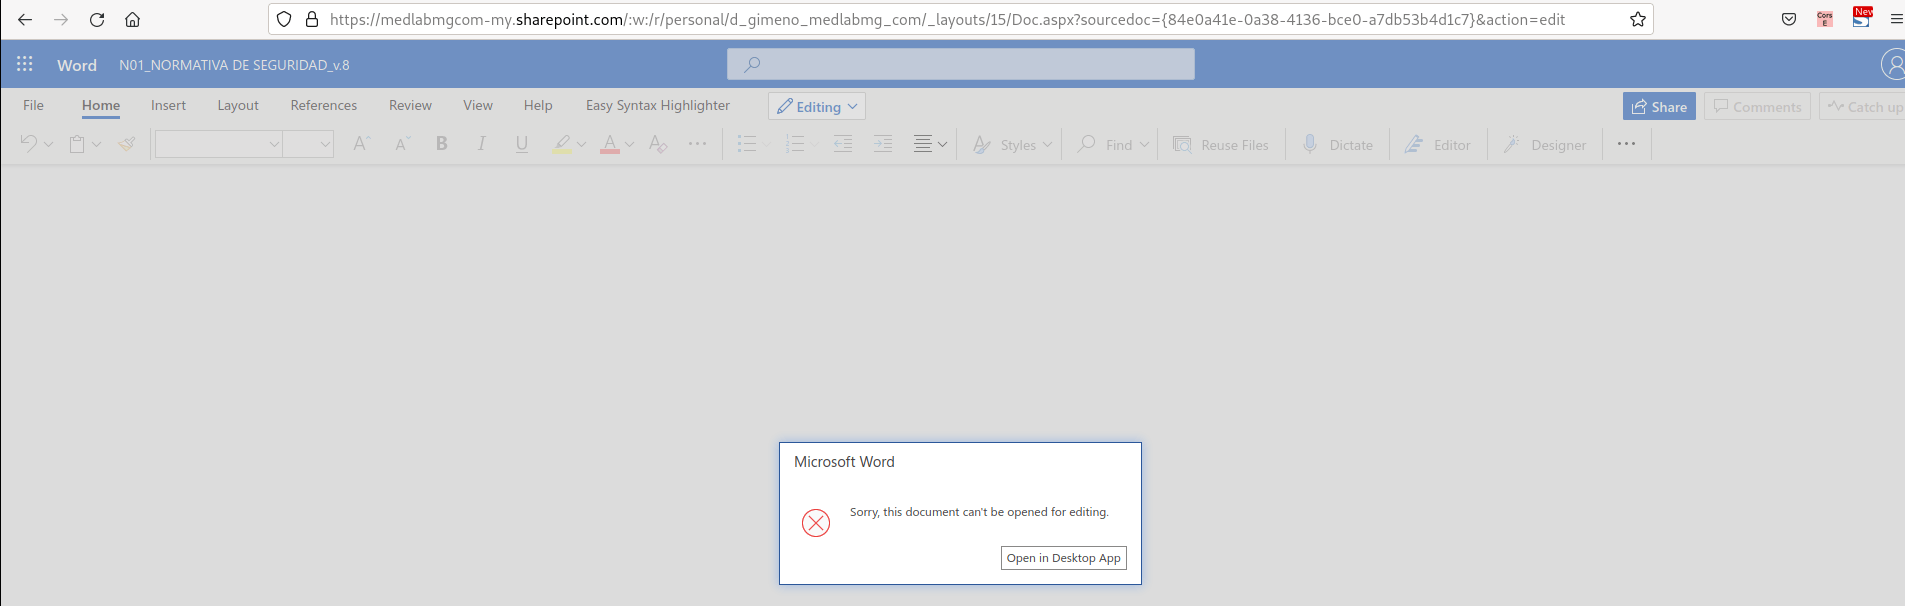Screen dimensions: 1905x606
Task: Open the Editor pane
Action: point(1437,144)
